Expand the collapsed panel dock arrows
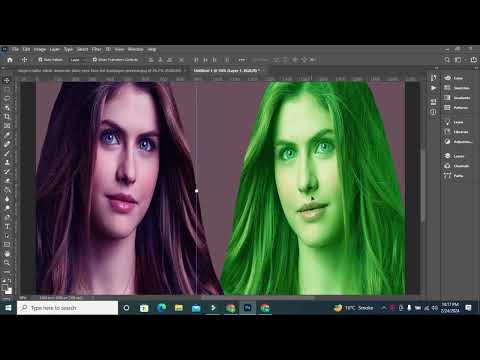 point(437,68)
